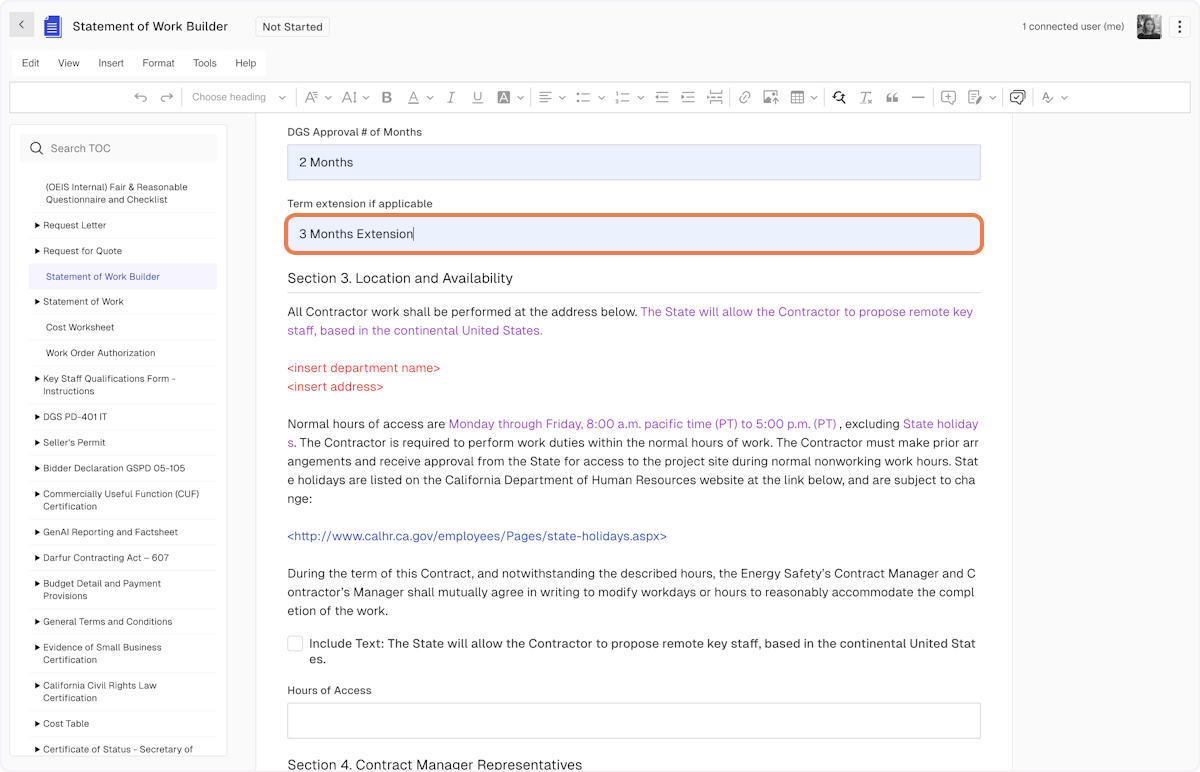
Task: Increase paragraph indent
Action: click(688, 97)
